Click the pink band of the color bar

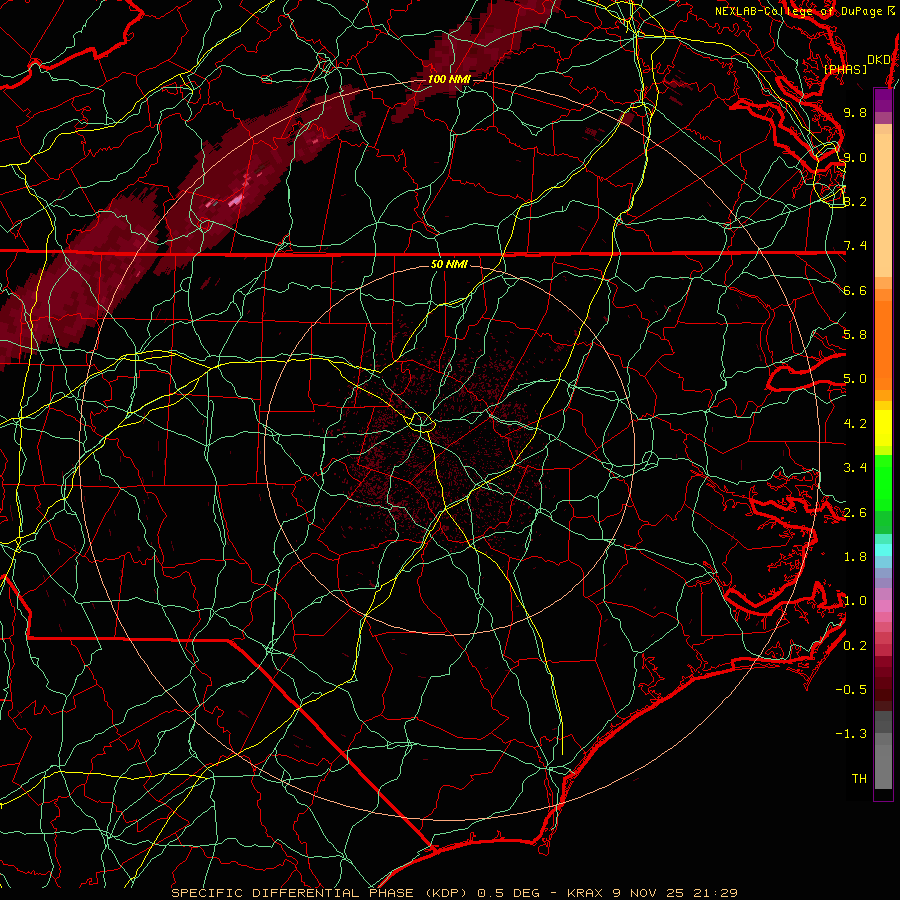pos(883,606)
